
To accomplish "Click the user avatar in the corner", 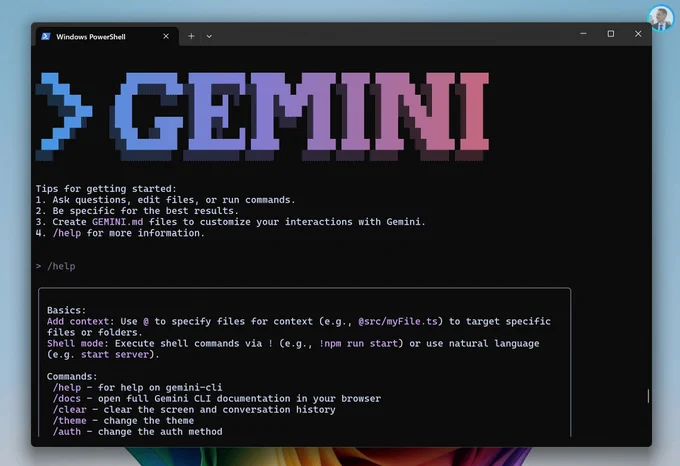I will tap(661, 18).
